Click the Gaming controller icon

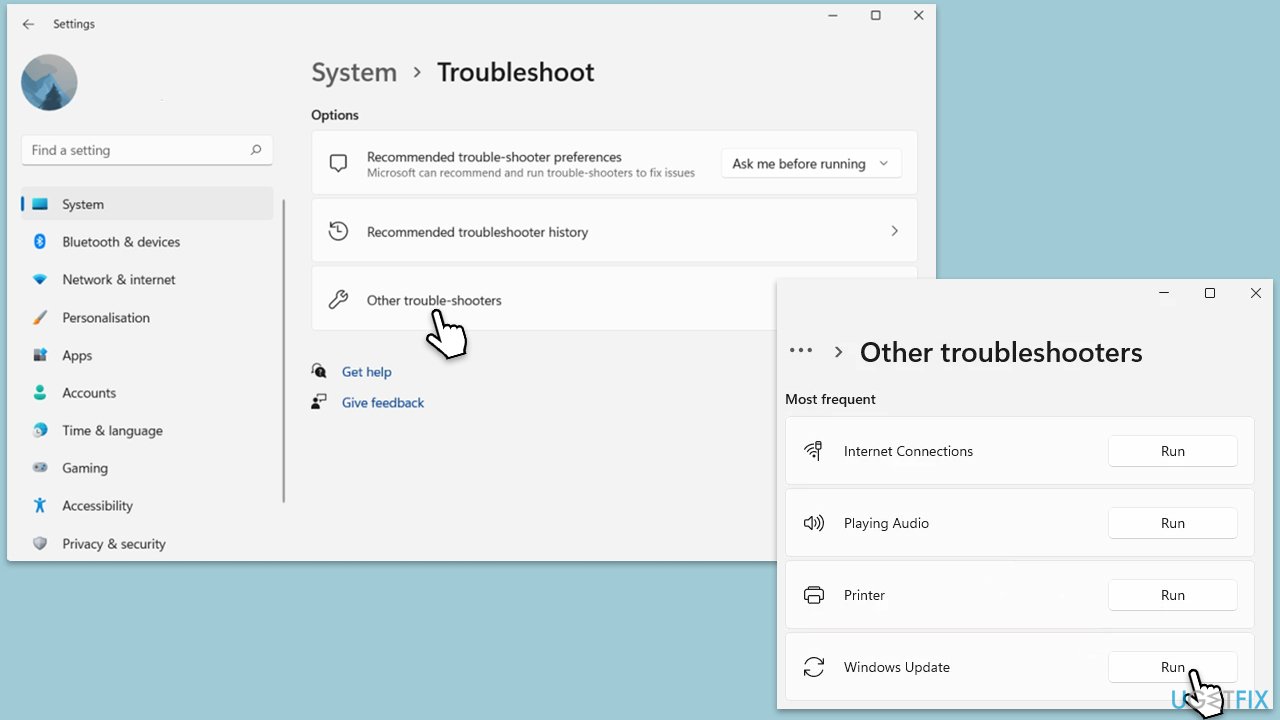pos(40,468)
